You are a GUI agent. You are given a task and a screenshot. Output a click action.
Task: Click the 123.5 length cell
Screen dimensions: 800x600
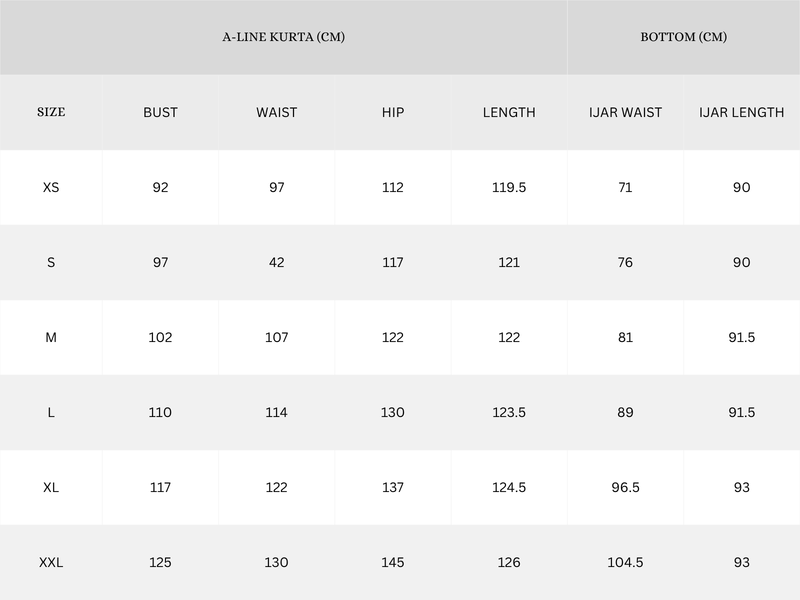coord(509,412)
